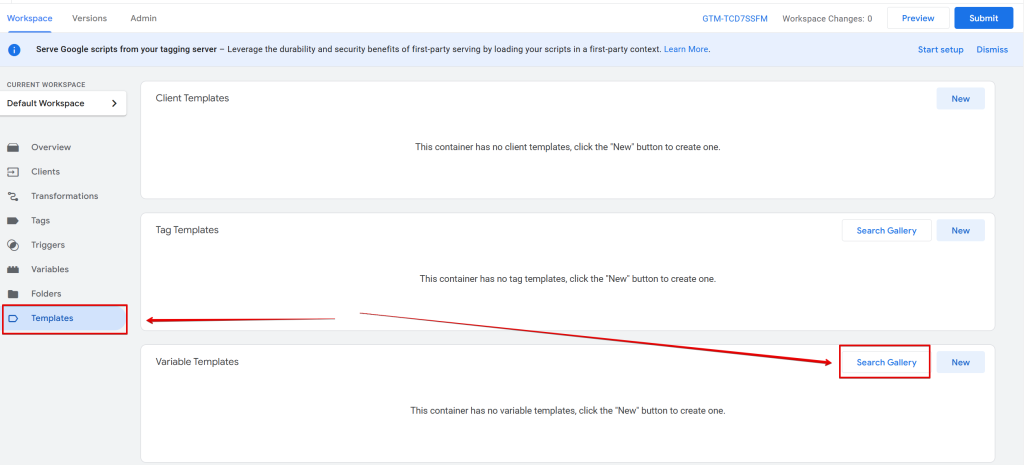1024x465 pixels.
Task: Dismiss the first-party serving banner
Action: (992, 49)
